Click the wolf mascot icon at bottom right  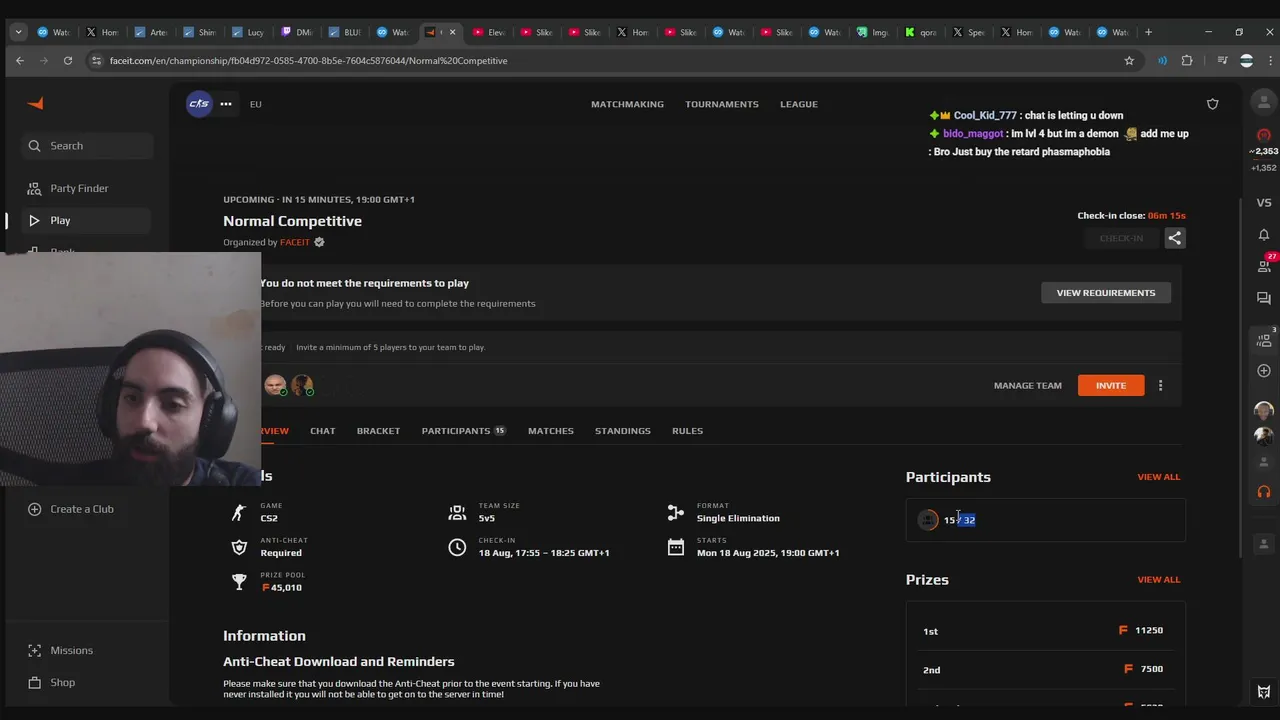pos(1264,692)
